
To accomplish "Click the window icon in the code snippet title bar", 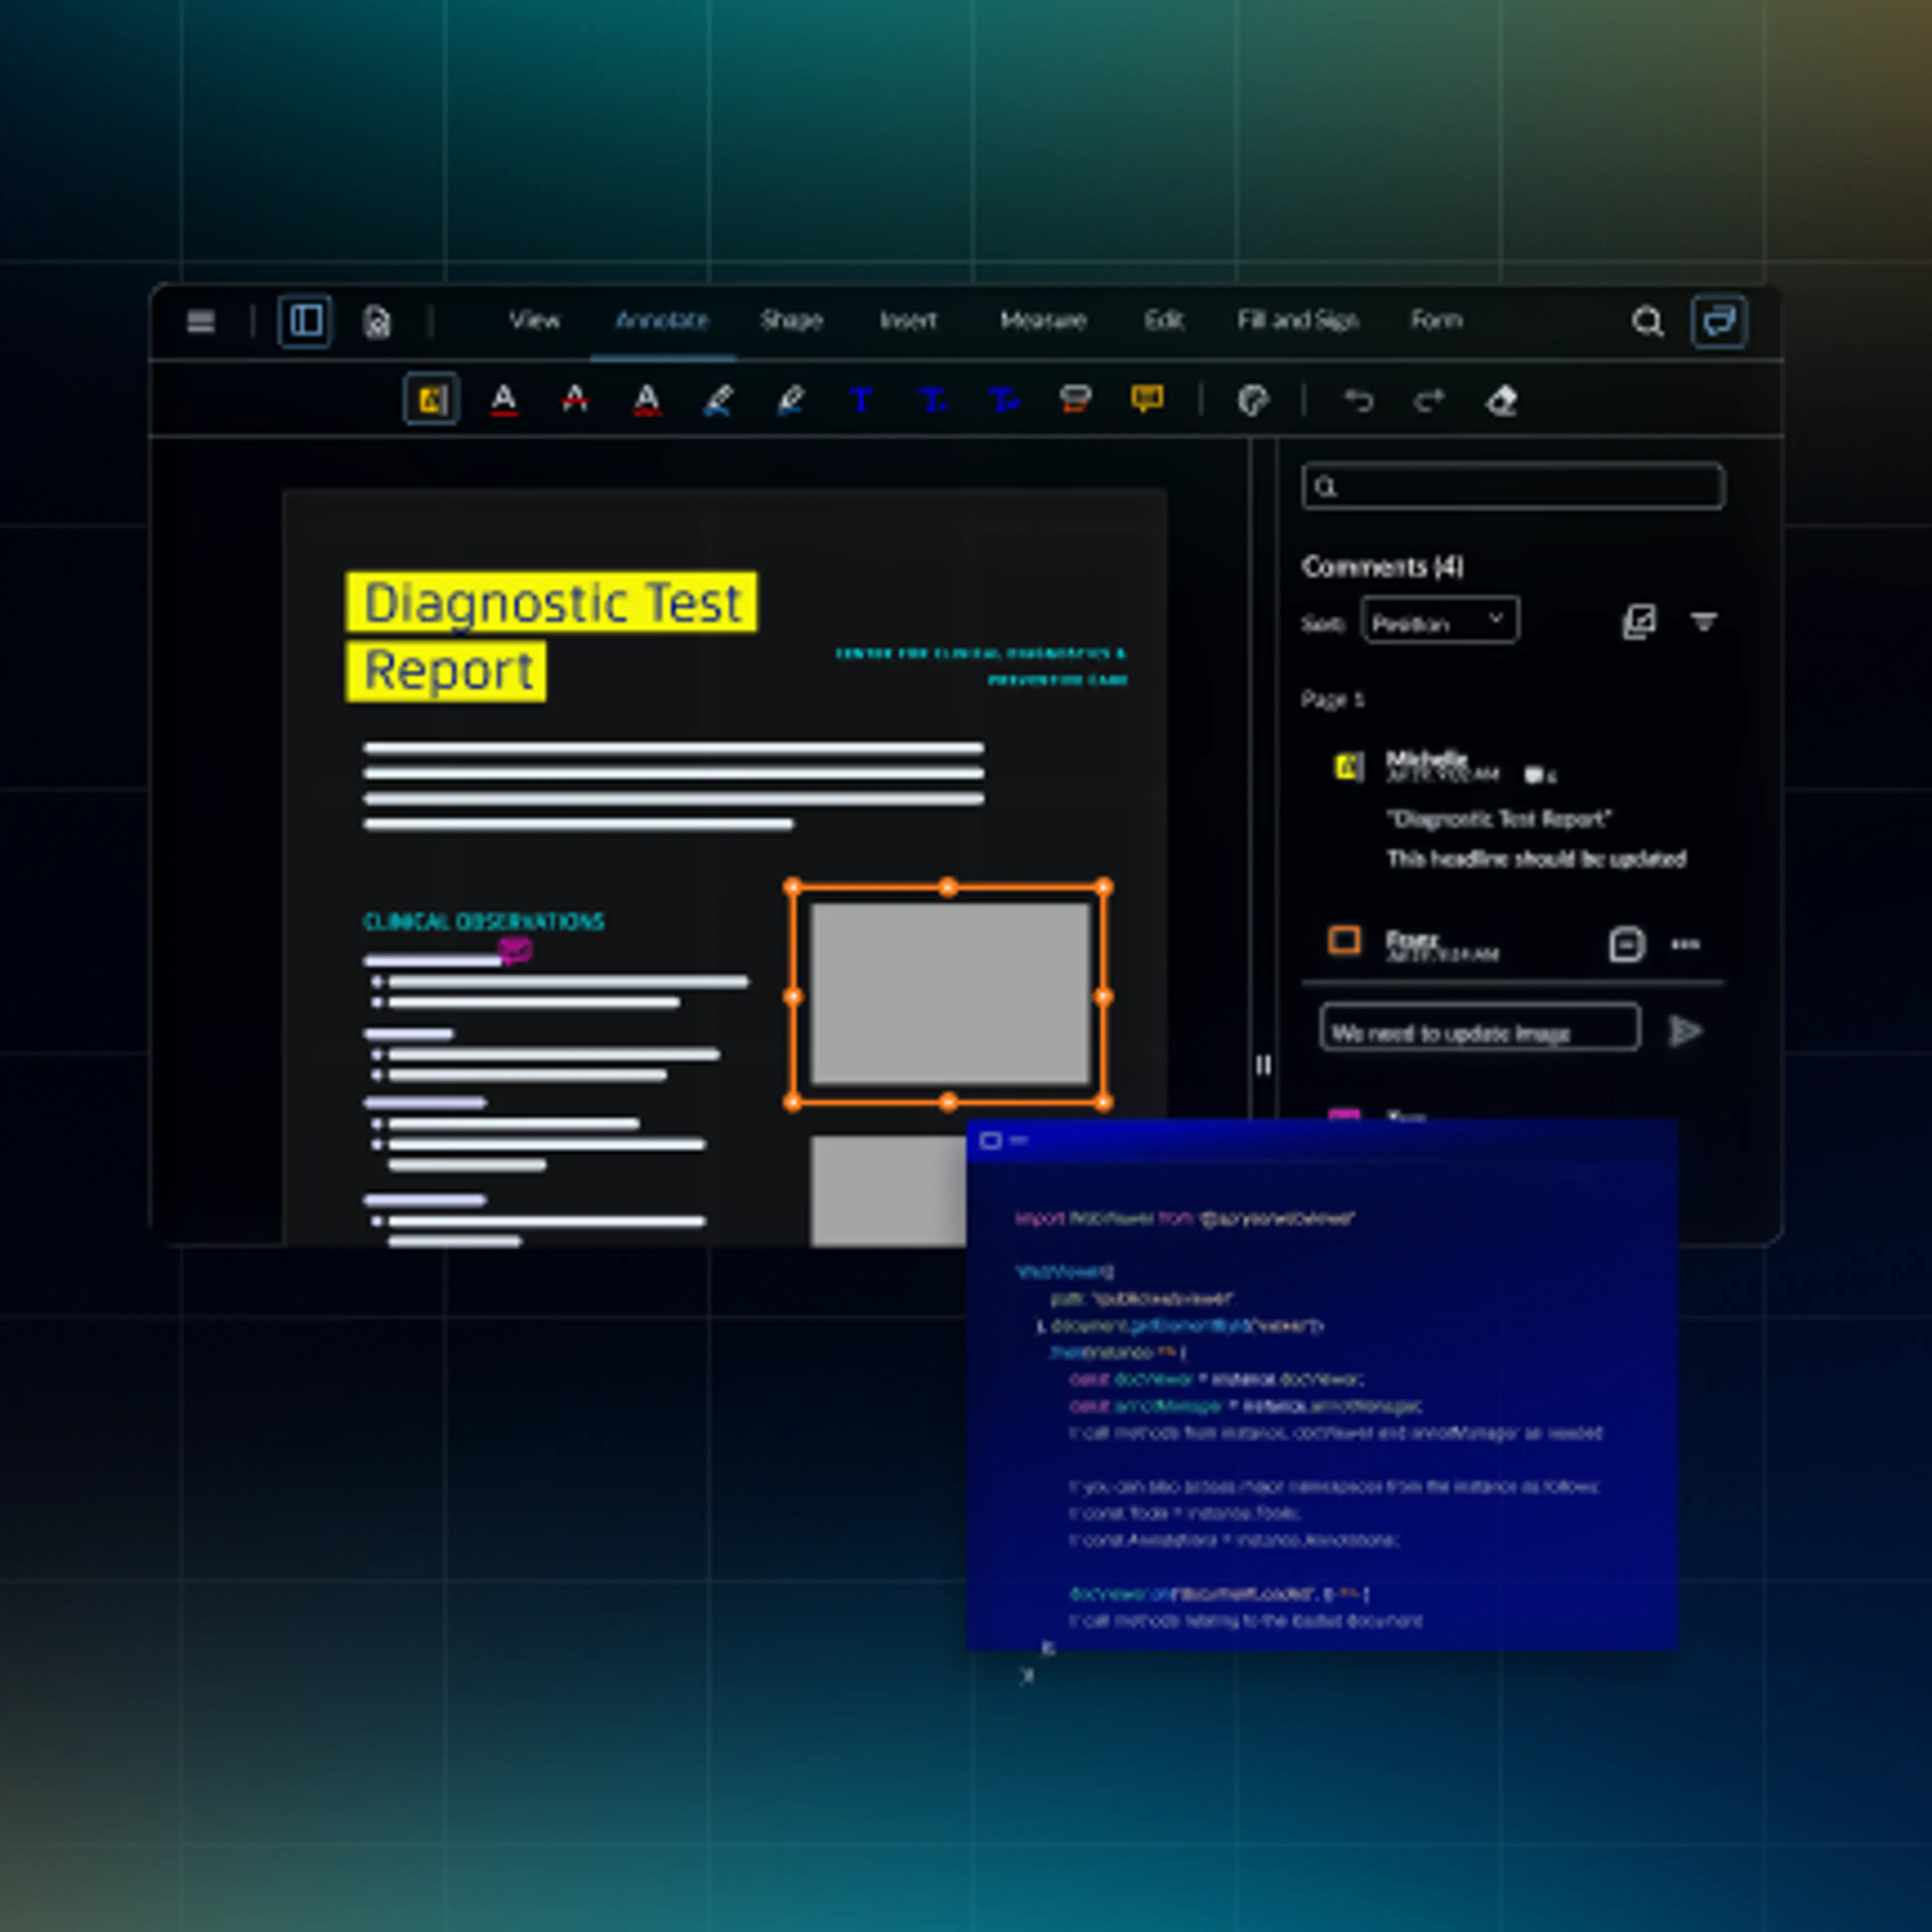I will click(x=991, y=1140).
